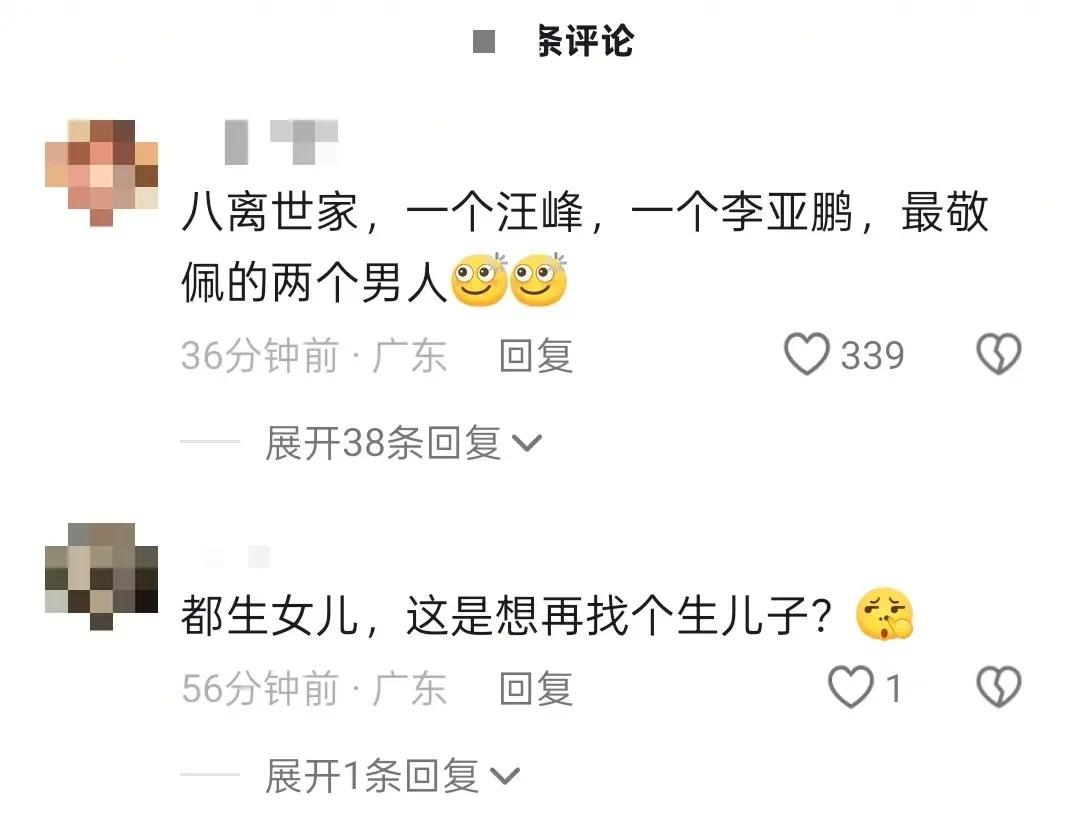
Task: Open the first commenter's blurred username
Action: click(282, 142)
